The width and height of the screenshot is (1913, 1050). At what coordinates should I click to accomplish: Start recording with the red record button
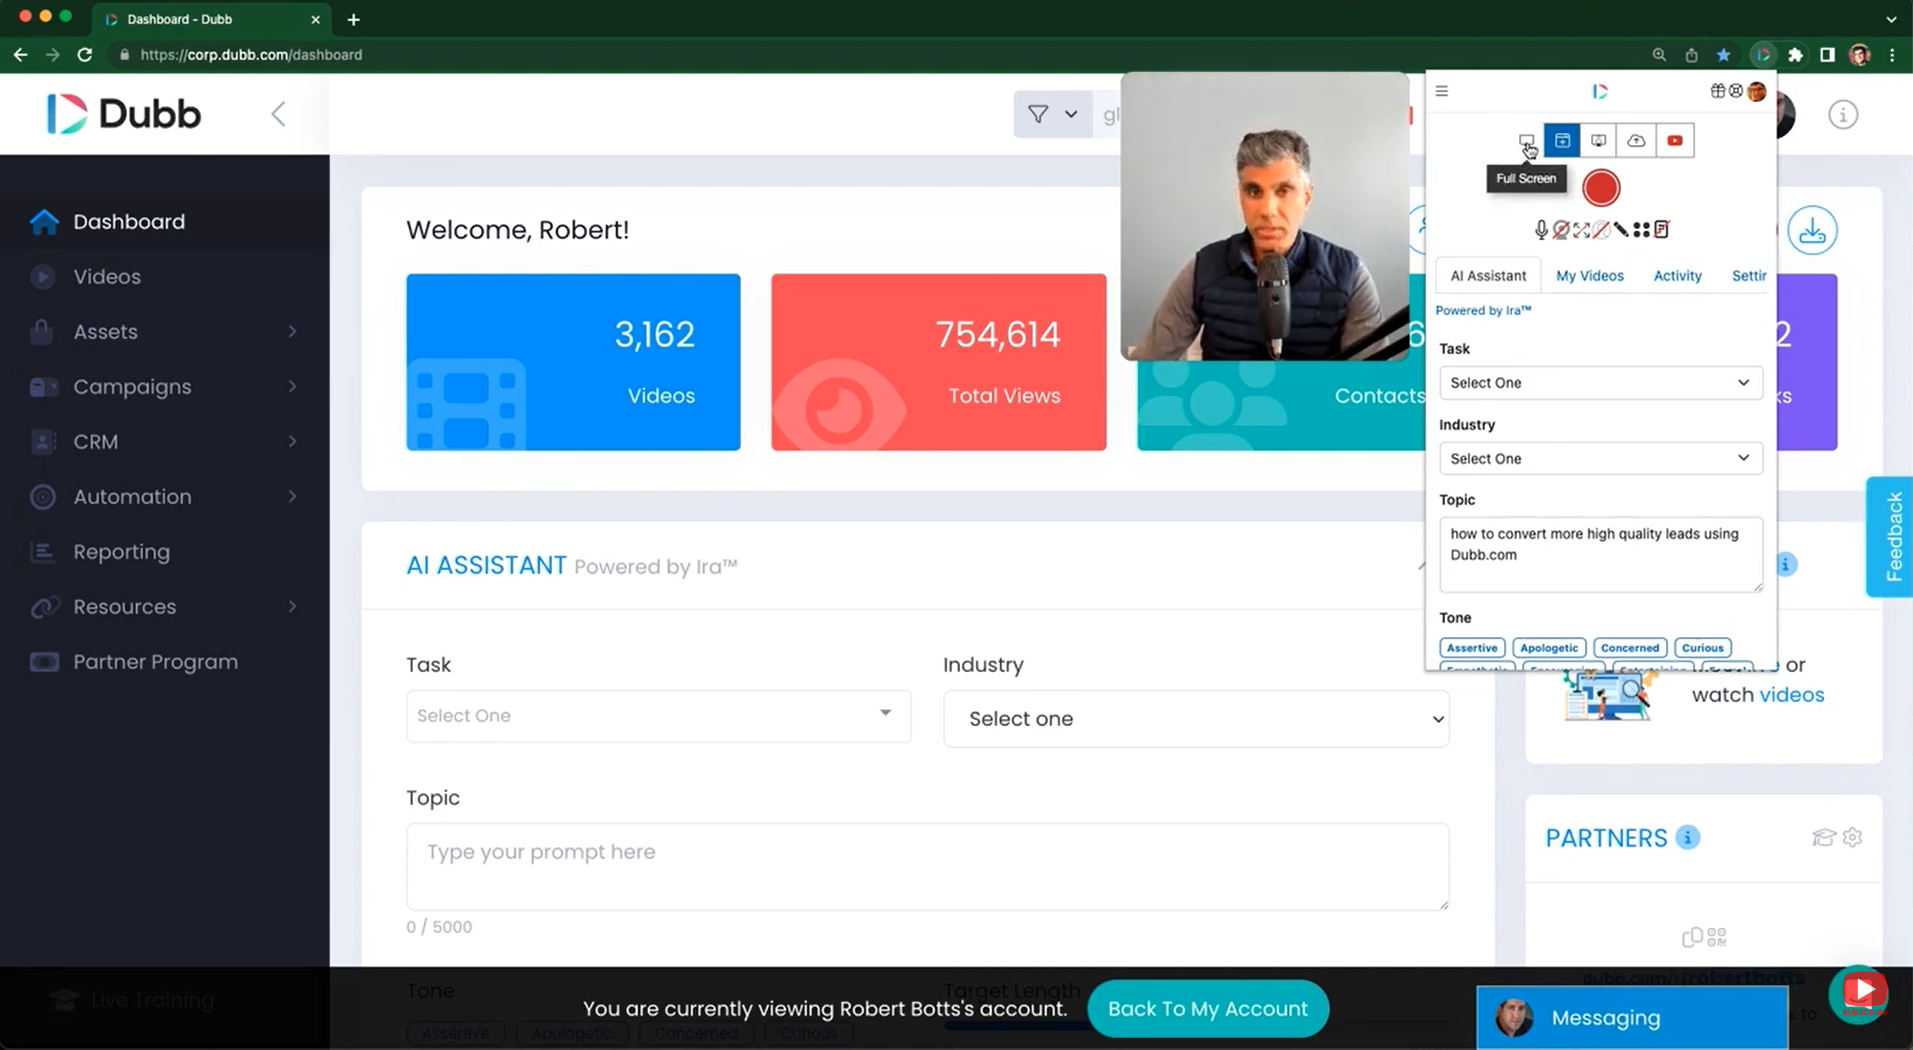tap(1601, 188)
